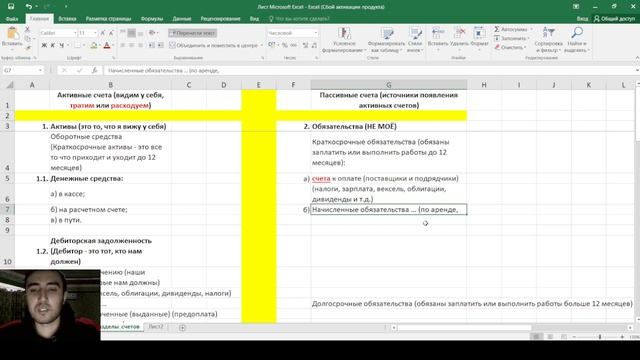Add a new sheet with the plus icon

click(x=182, y=327)
